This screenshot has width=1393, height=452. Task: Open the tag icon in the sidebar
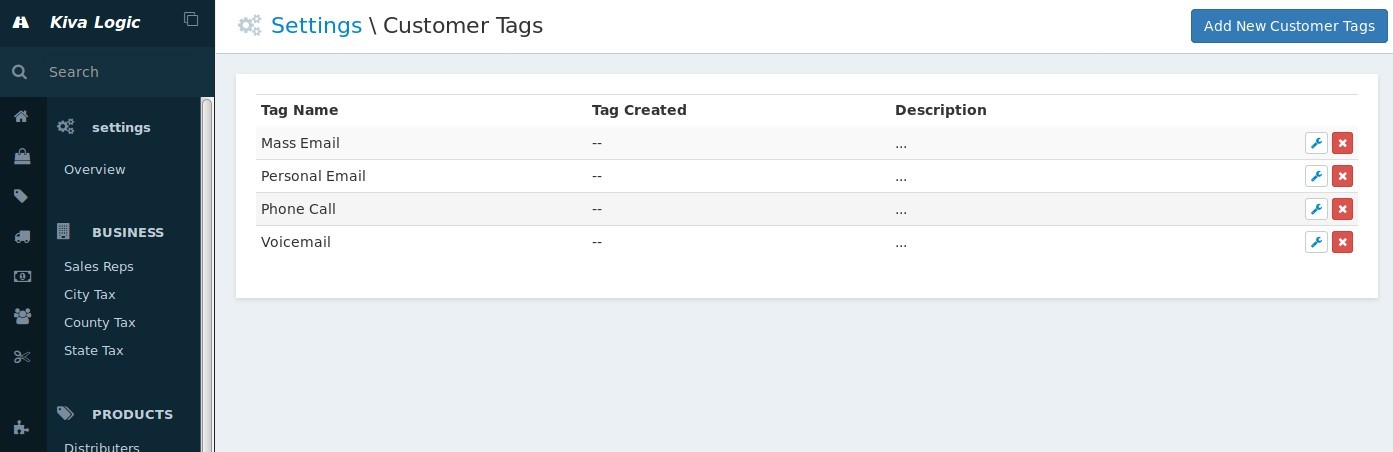coord(20,196)
